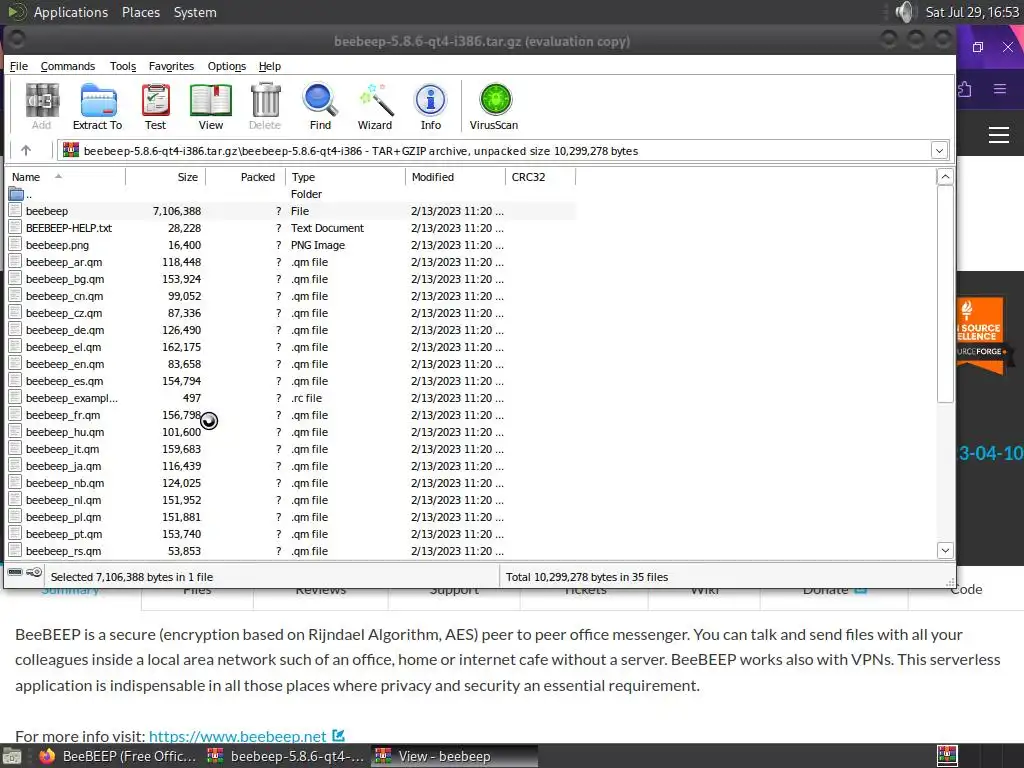Click the Delete trash icon
This screenshot has height=768, width=1024.
point(265,101)
